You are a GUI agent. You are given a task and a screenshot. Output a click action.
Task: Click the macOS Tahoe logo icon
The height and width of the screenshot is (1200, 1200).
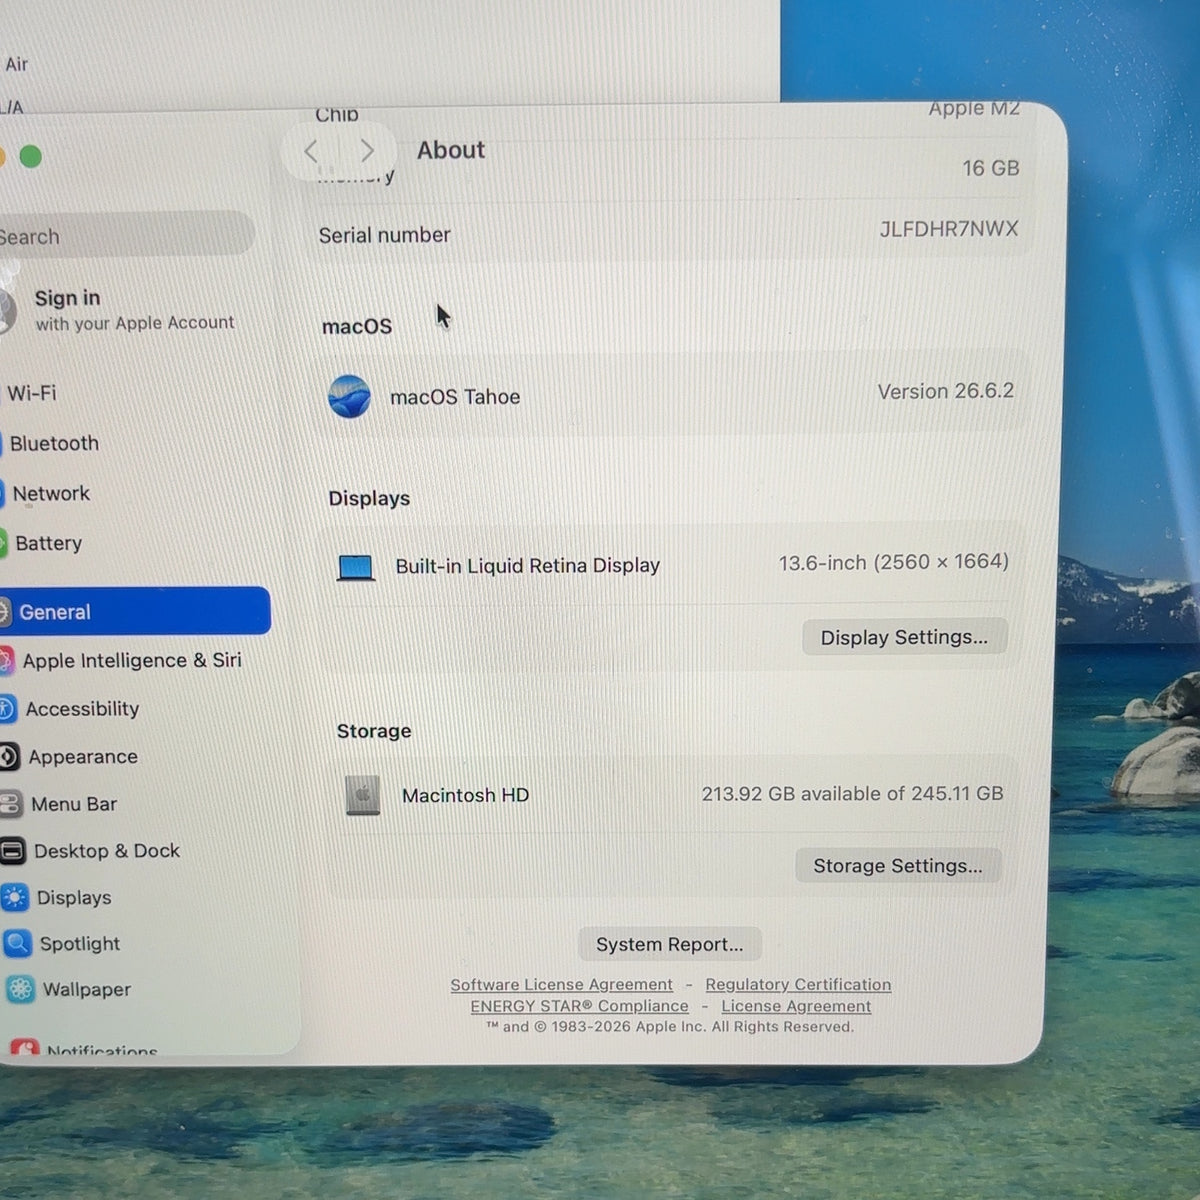coord(349,396)
